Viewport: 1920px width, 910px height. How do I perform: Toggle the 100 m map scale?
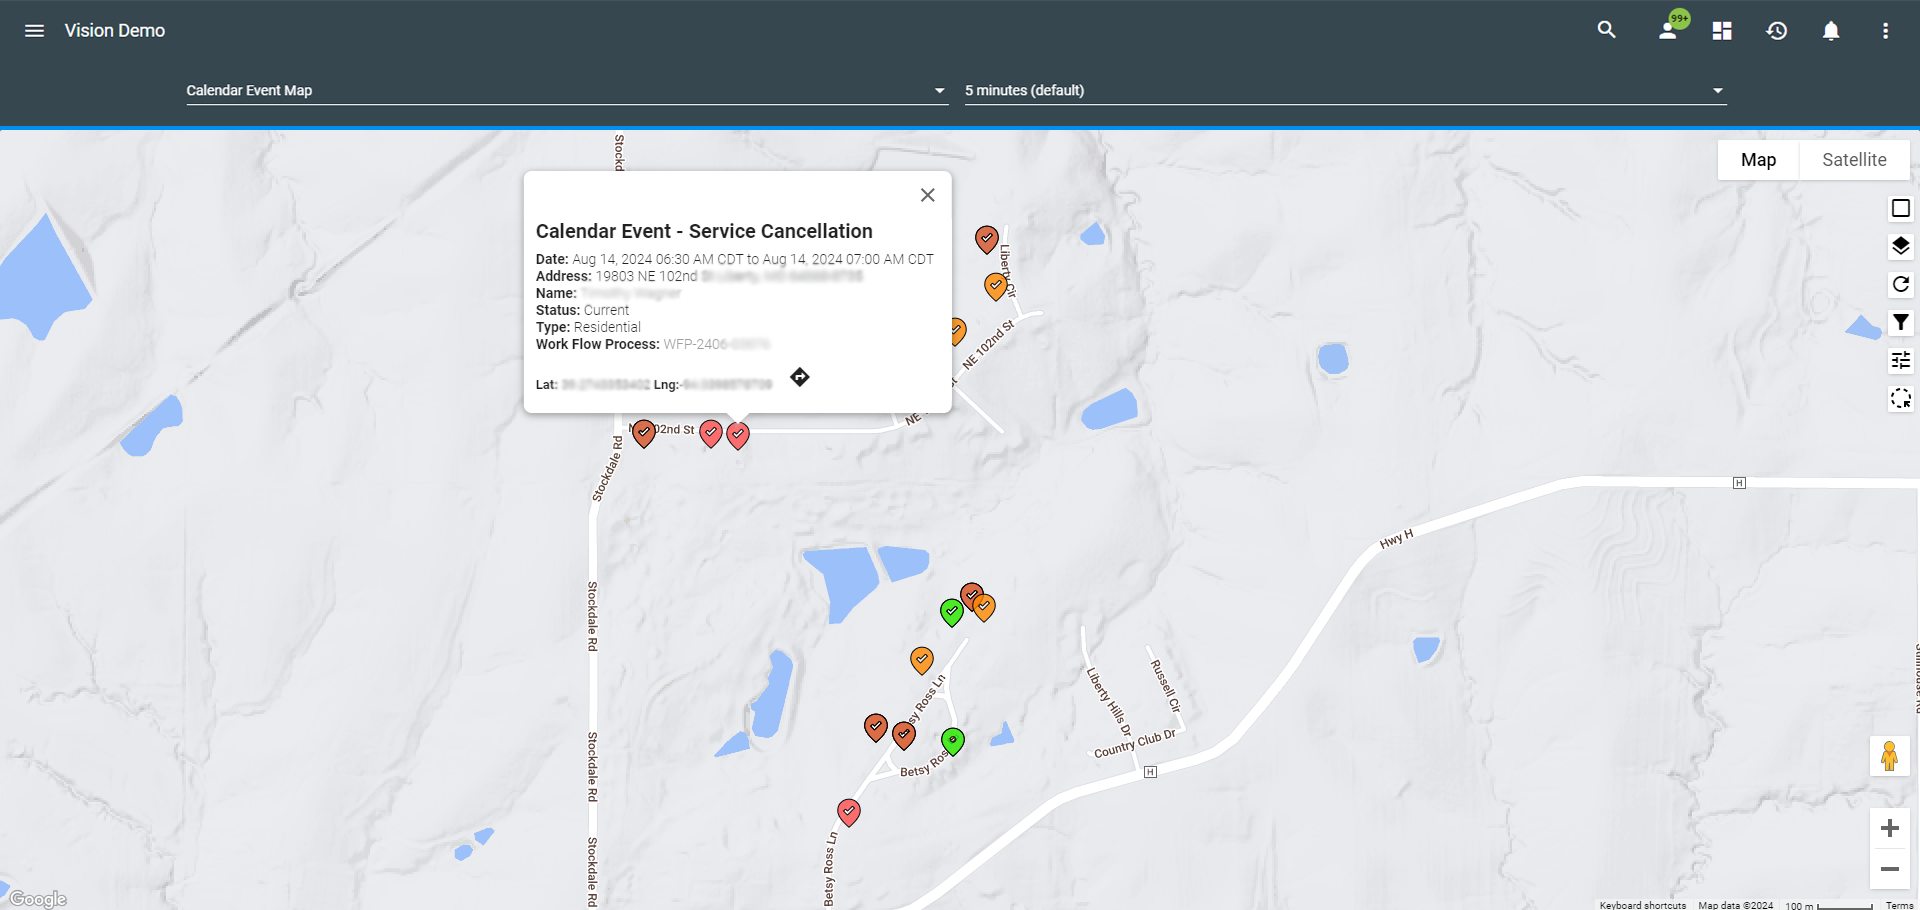[1829, 905]
